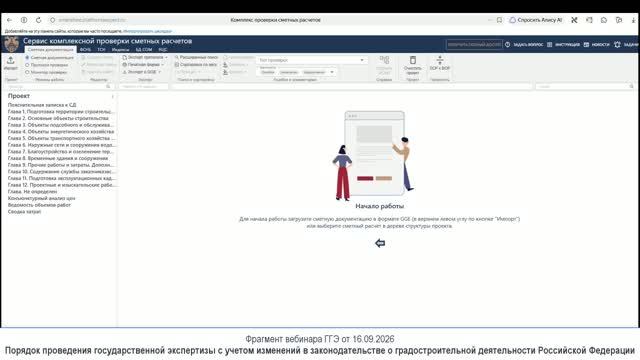The image size is (640, 360).
Task: Click the Ошибки filter chip
Action: coord(268,72)
